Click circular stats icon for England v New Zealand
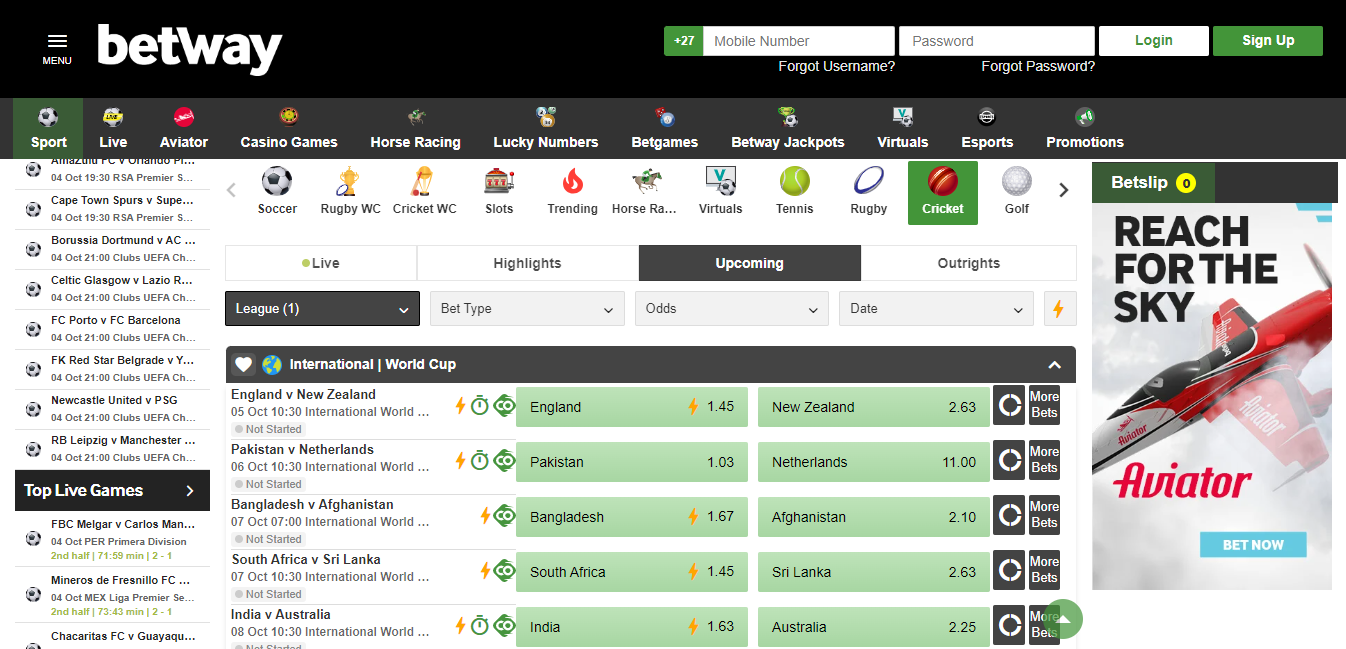Viewport: 1346px width, 649px height. [x=1009, y=407]
